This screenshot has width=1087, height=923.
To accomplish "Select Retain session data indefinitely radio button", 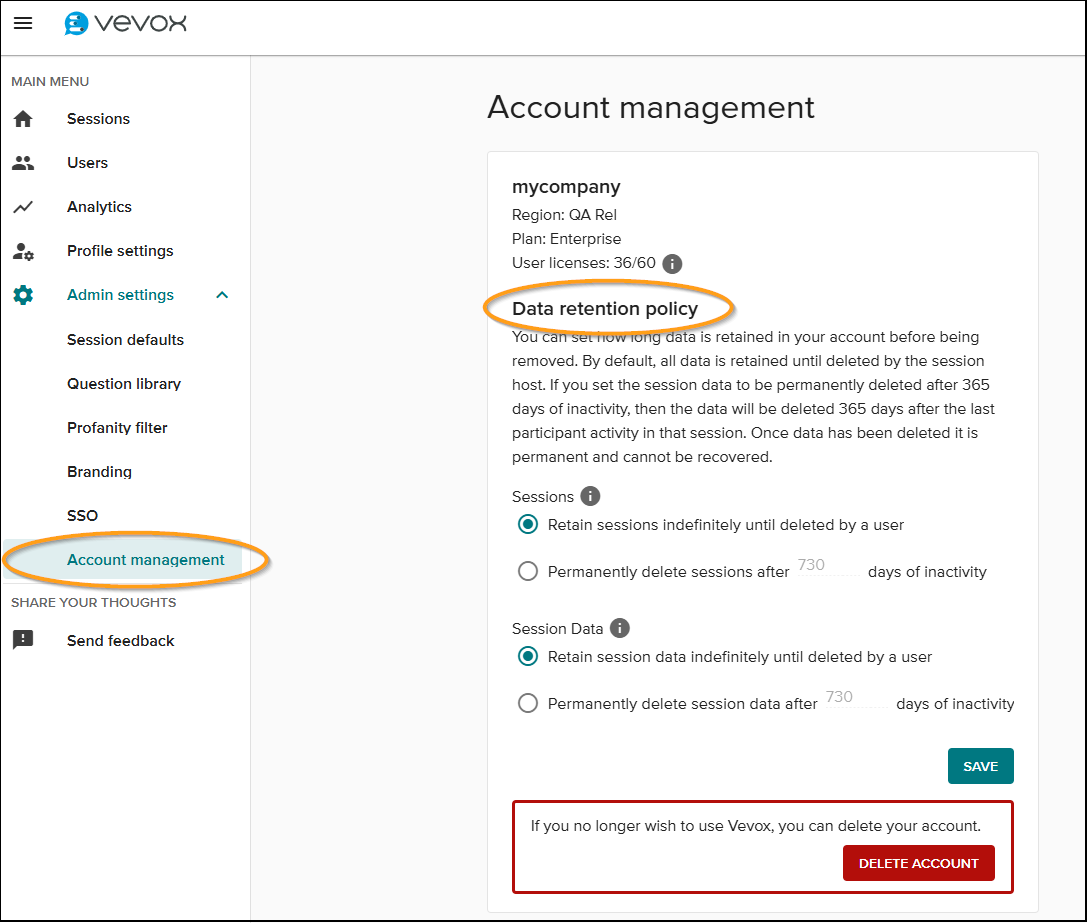I will click(x=528, y=656).
